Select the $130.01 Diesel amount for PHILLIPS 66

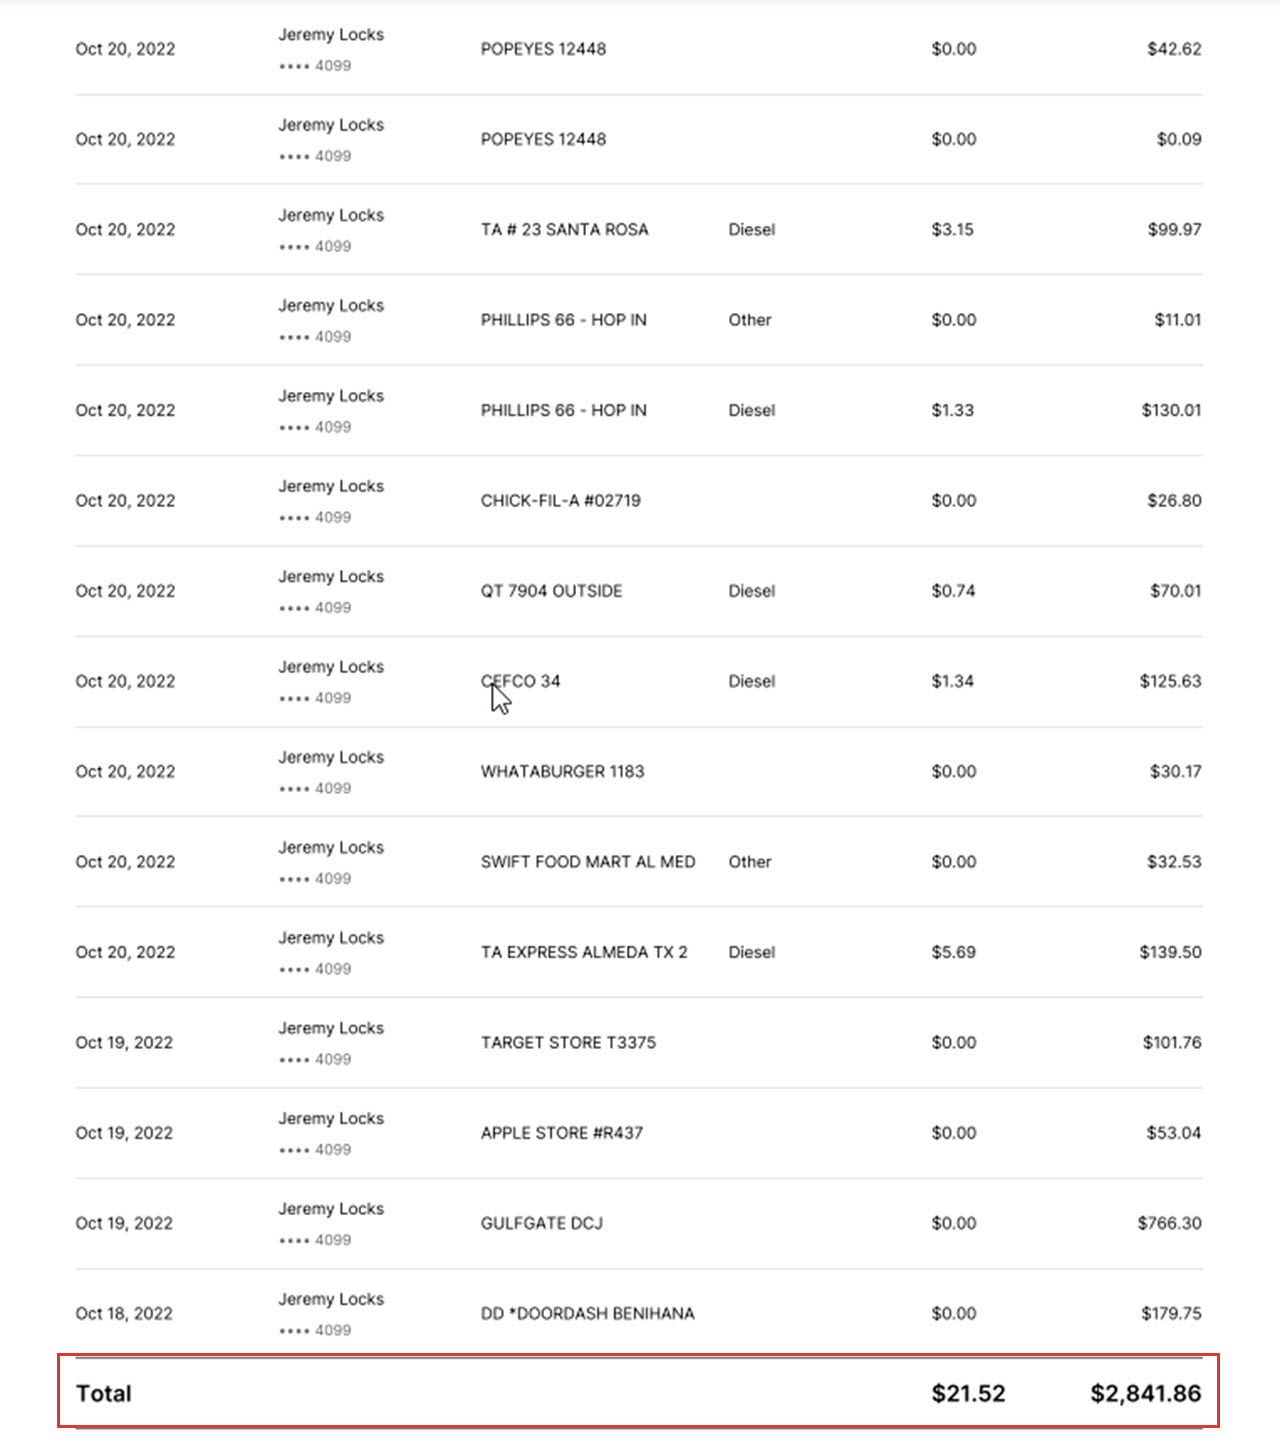tap(1171, 410)
